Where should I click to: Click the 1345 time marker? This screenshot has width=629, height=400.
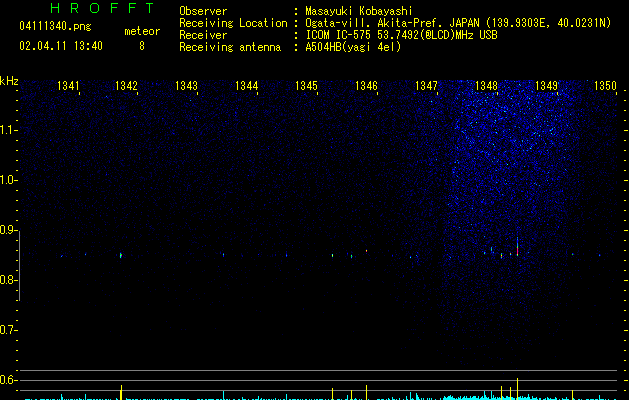click(x=306, y=86)
